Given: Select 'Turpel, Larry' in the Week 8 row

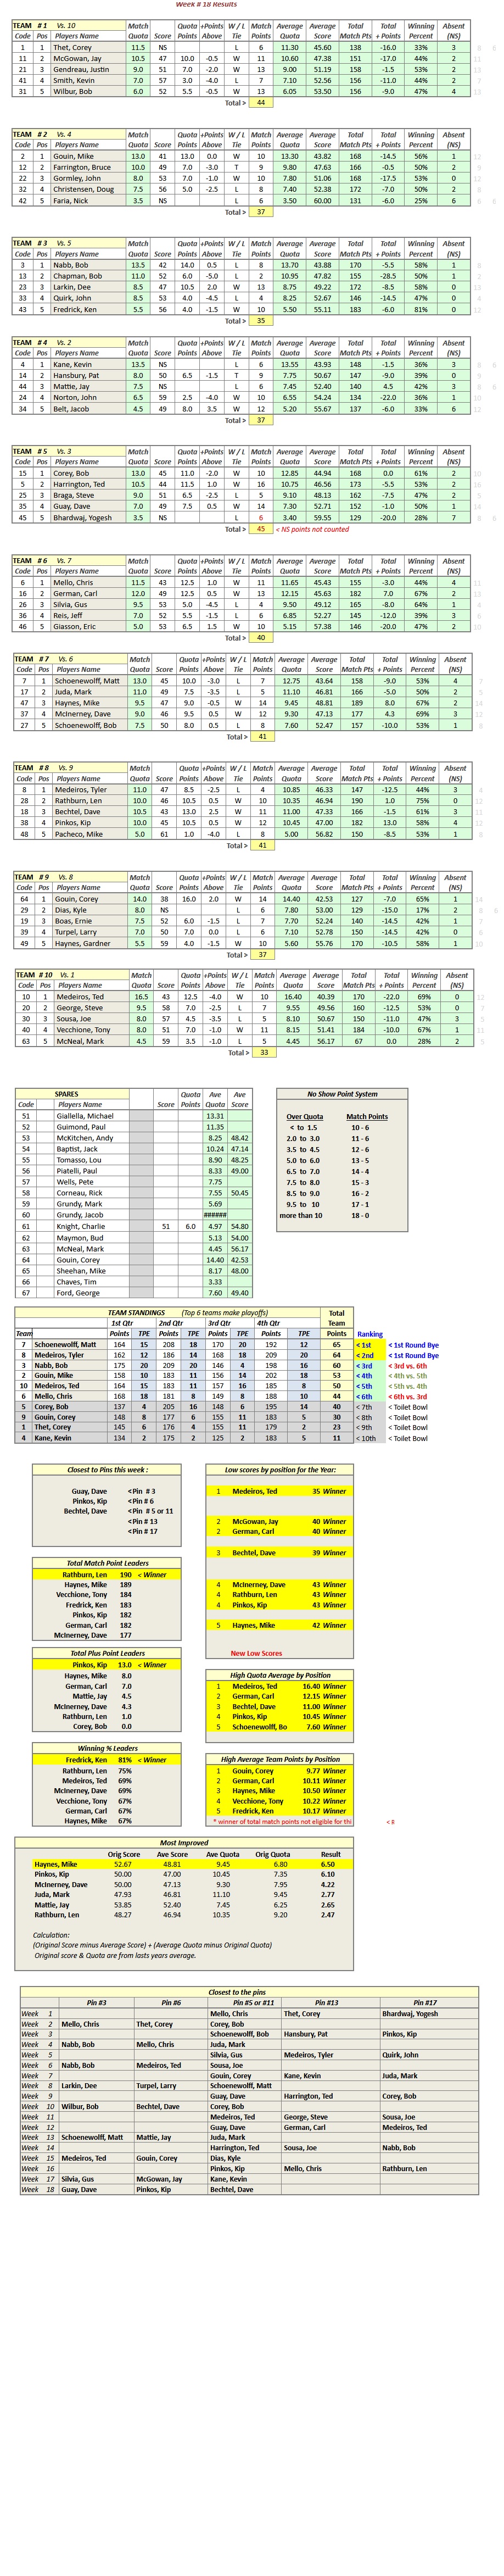Looking at the screenshot, I should (156, 2086).
